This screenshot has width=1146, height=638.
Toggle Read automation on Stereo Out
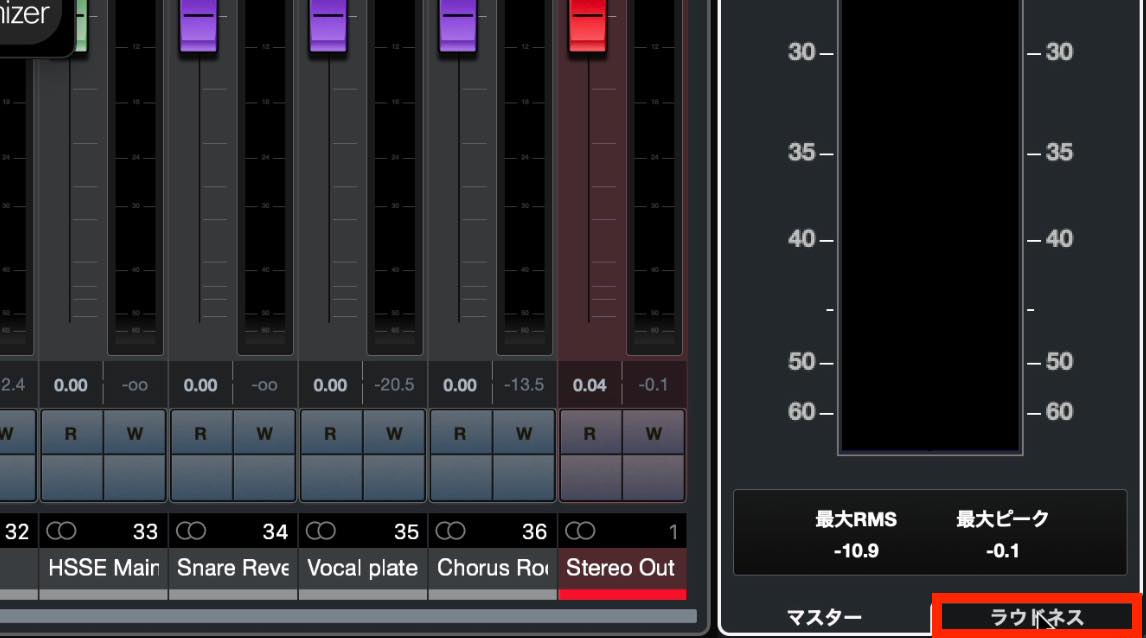pyautogui.click(x=590, y=433)
